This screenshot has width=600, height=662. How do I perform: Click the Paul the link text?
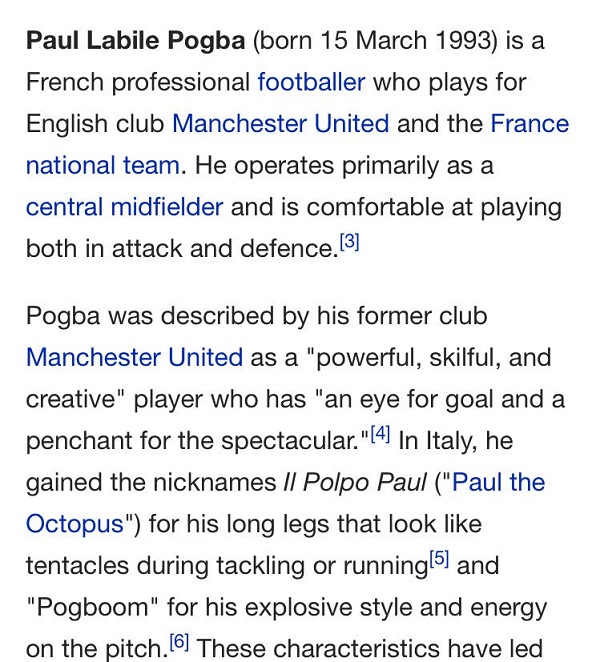click(498, 482)
